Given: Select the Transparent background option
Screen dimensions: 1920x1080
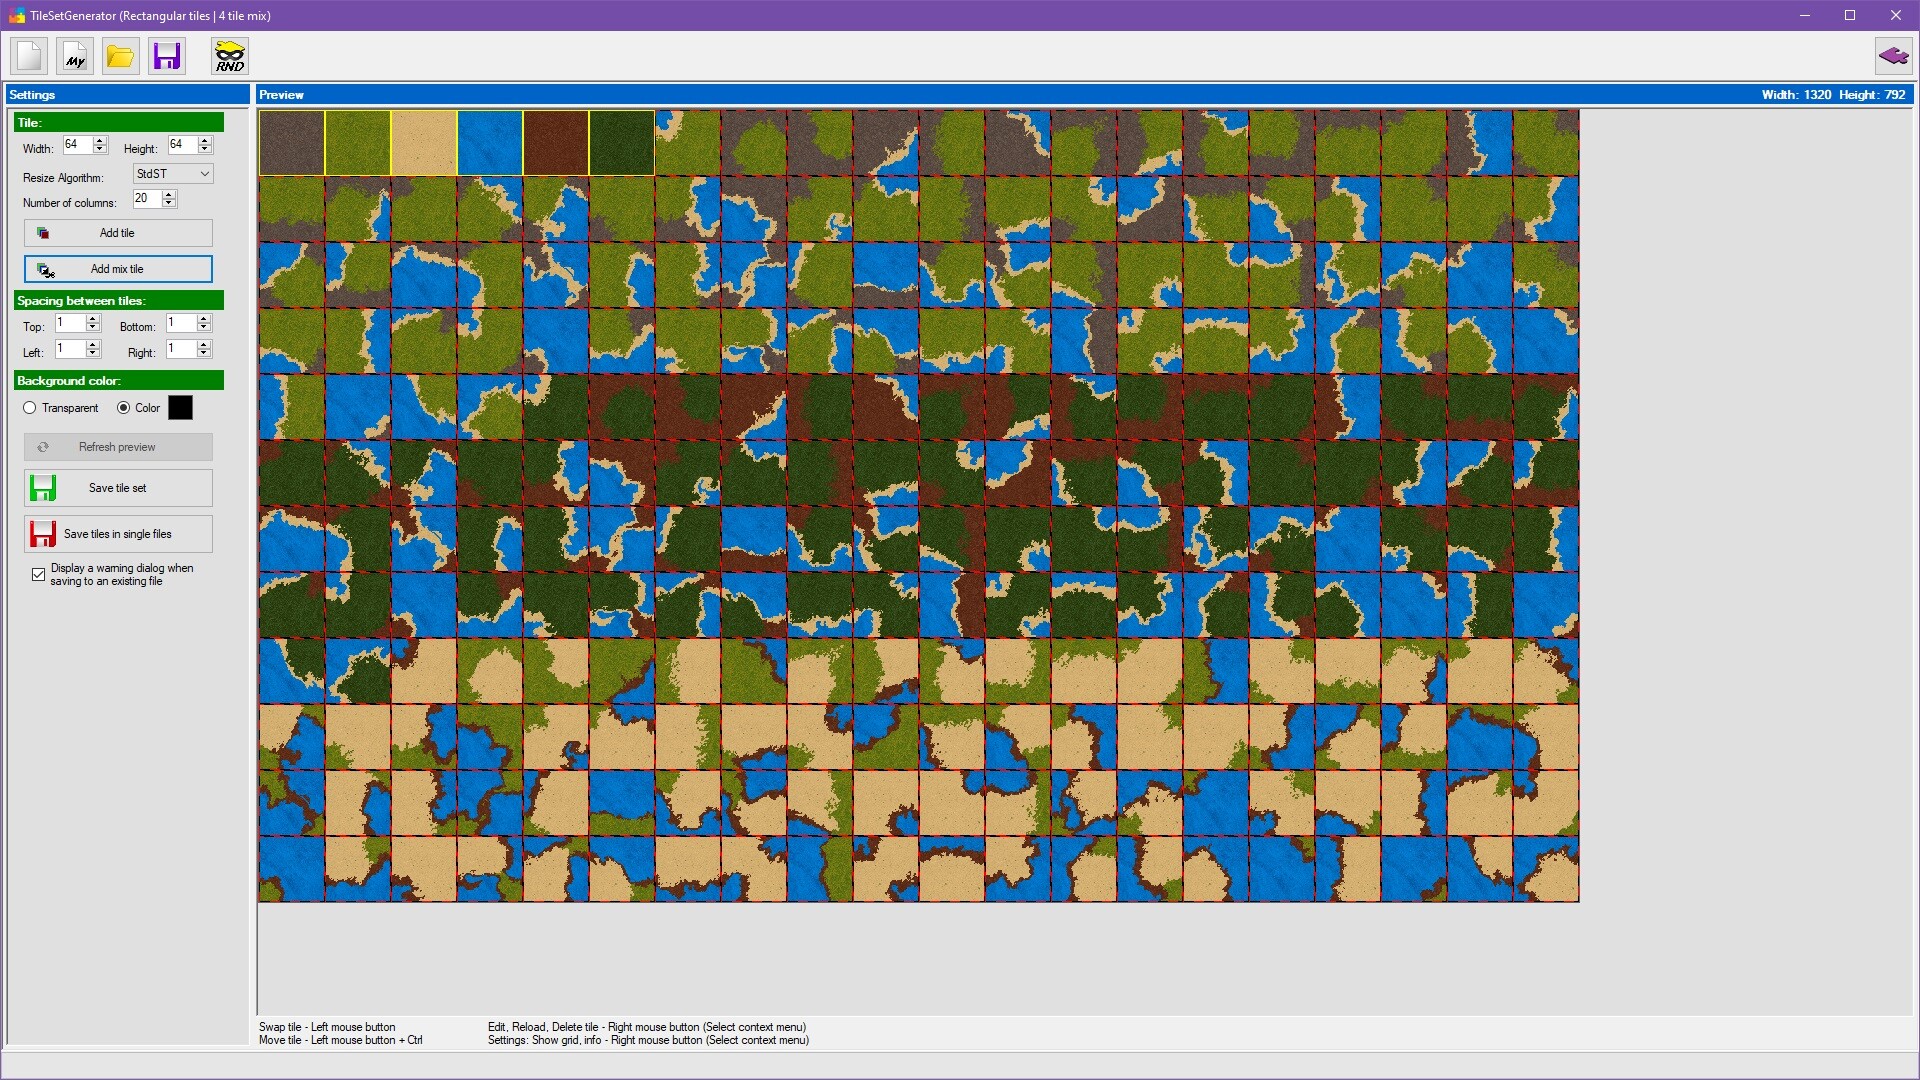Looking at the screenshot, I should [x=30, y=408].
